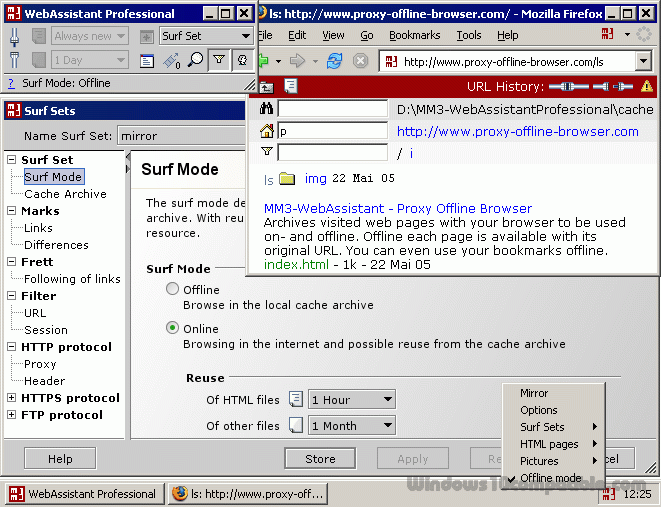661x507 pixels.
Task: Collapse the Marks tree node
Action: [12, 211]
